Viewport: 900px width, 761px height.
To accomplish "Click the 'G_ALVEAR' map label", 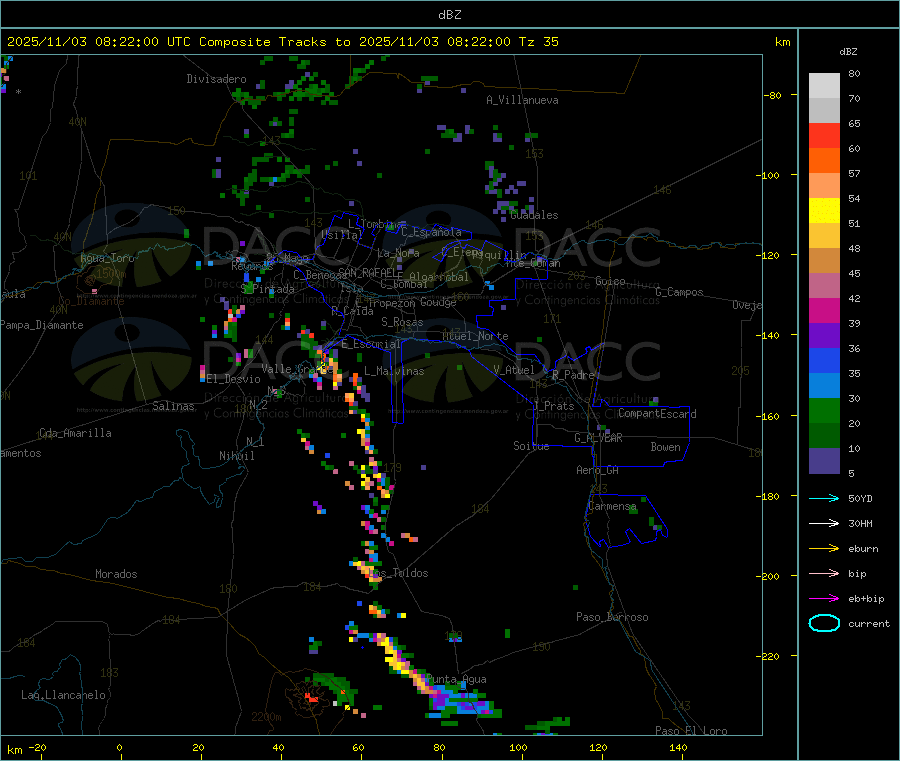I will pyautogui.click(x=598, y=438).
